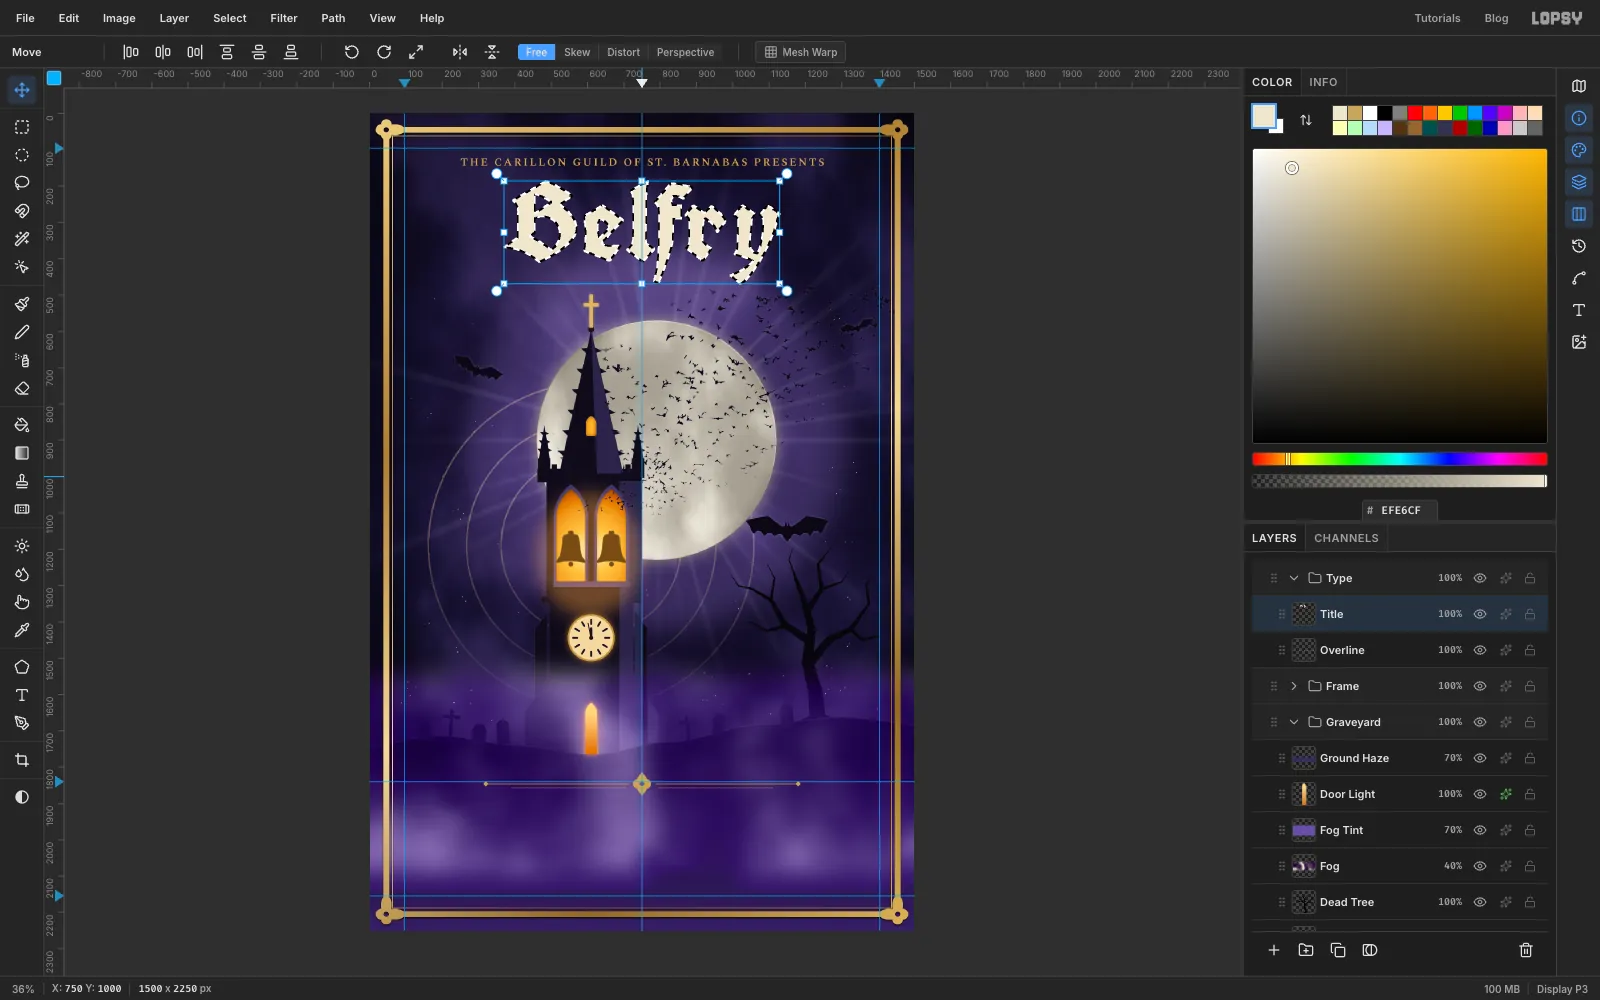
Task: Click the Mesh Warp button
Action: click(800, 52)
